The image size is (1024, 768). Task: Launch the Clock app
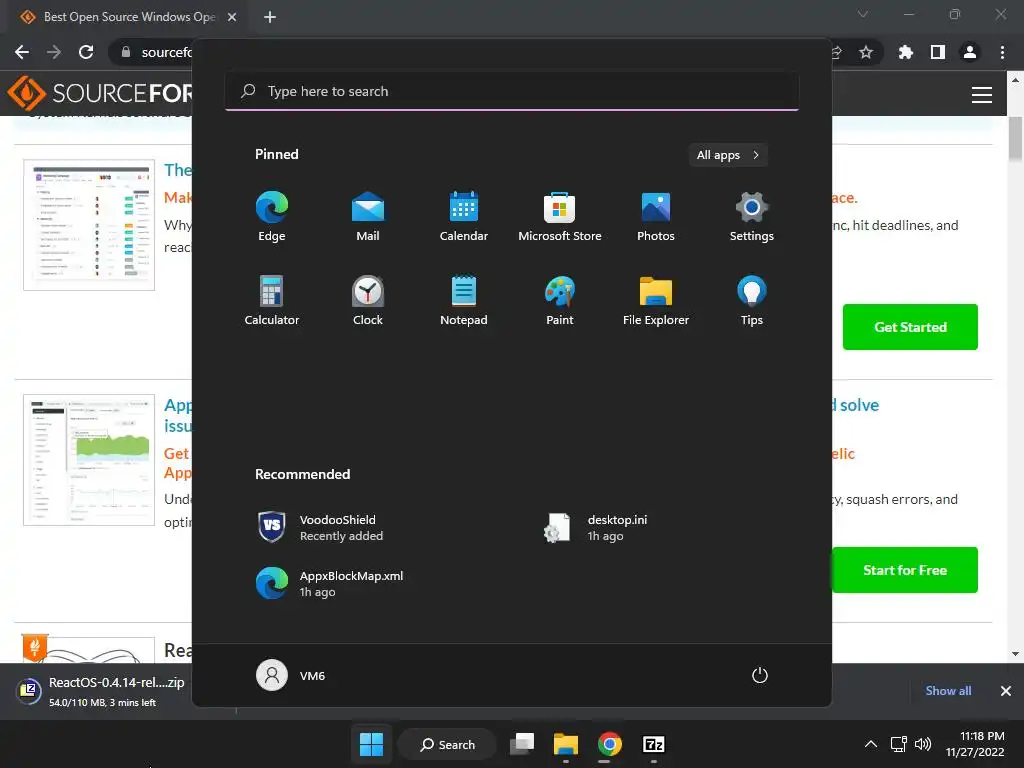[x=368, y=300]
